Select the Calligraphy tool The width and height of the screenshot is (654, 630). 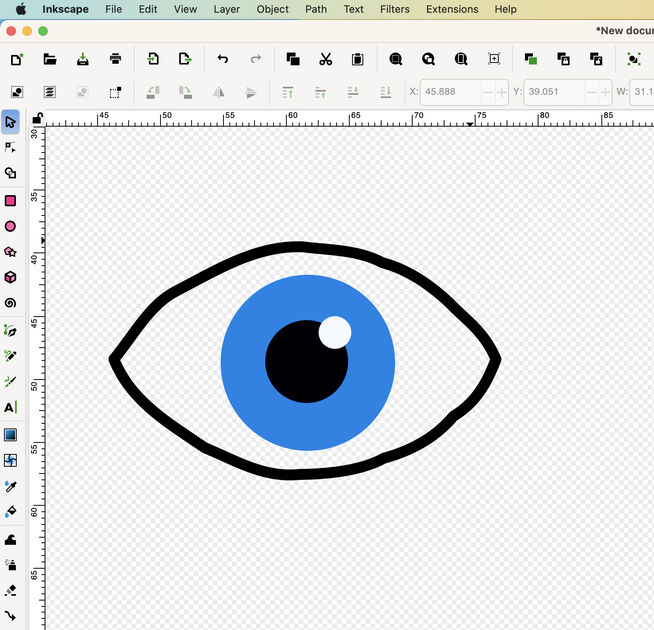point(10,381)
